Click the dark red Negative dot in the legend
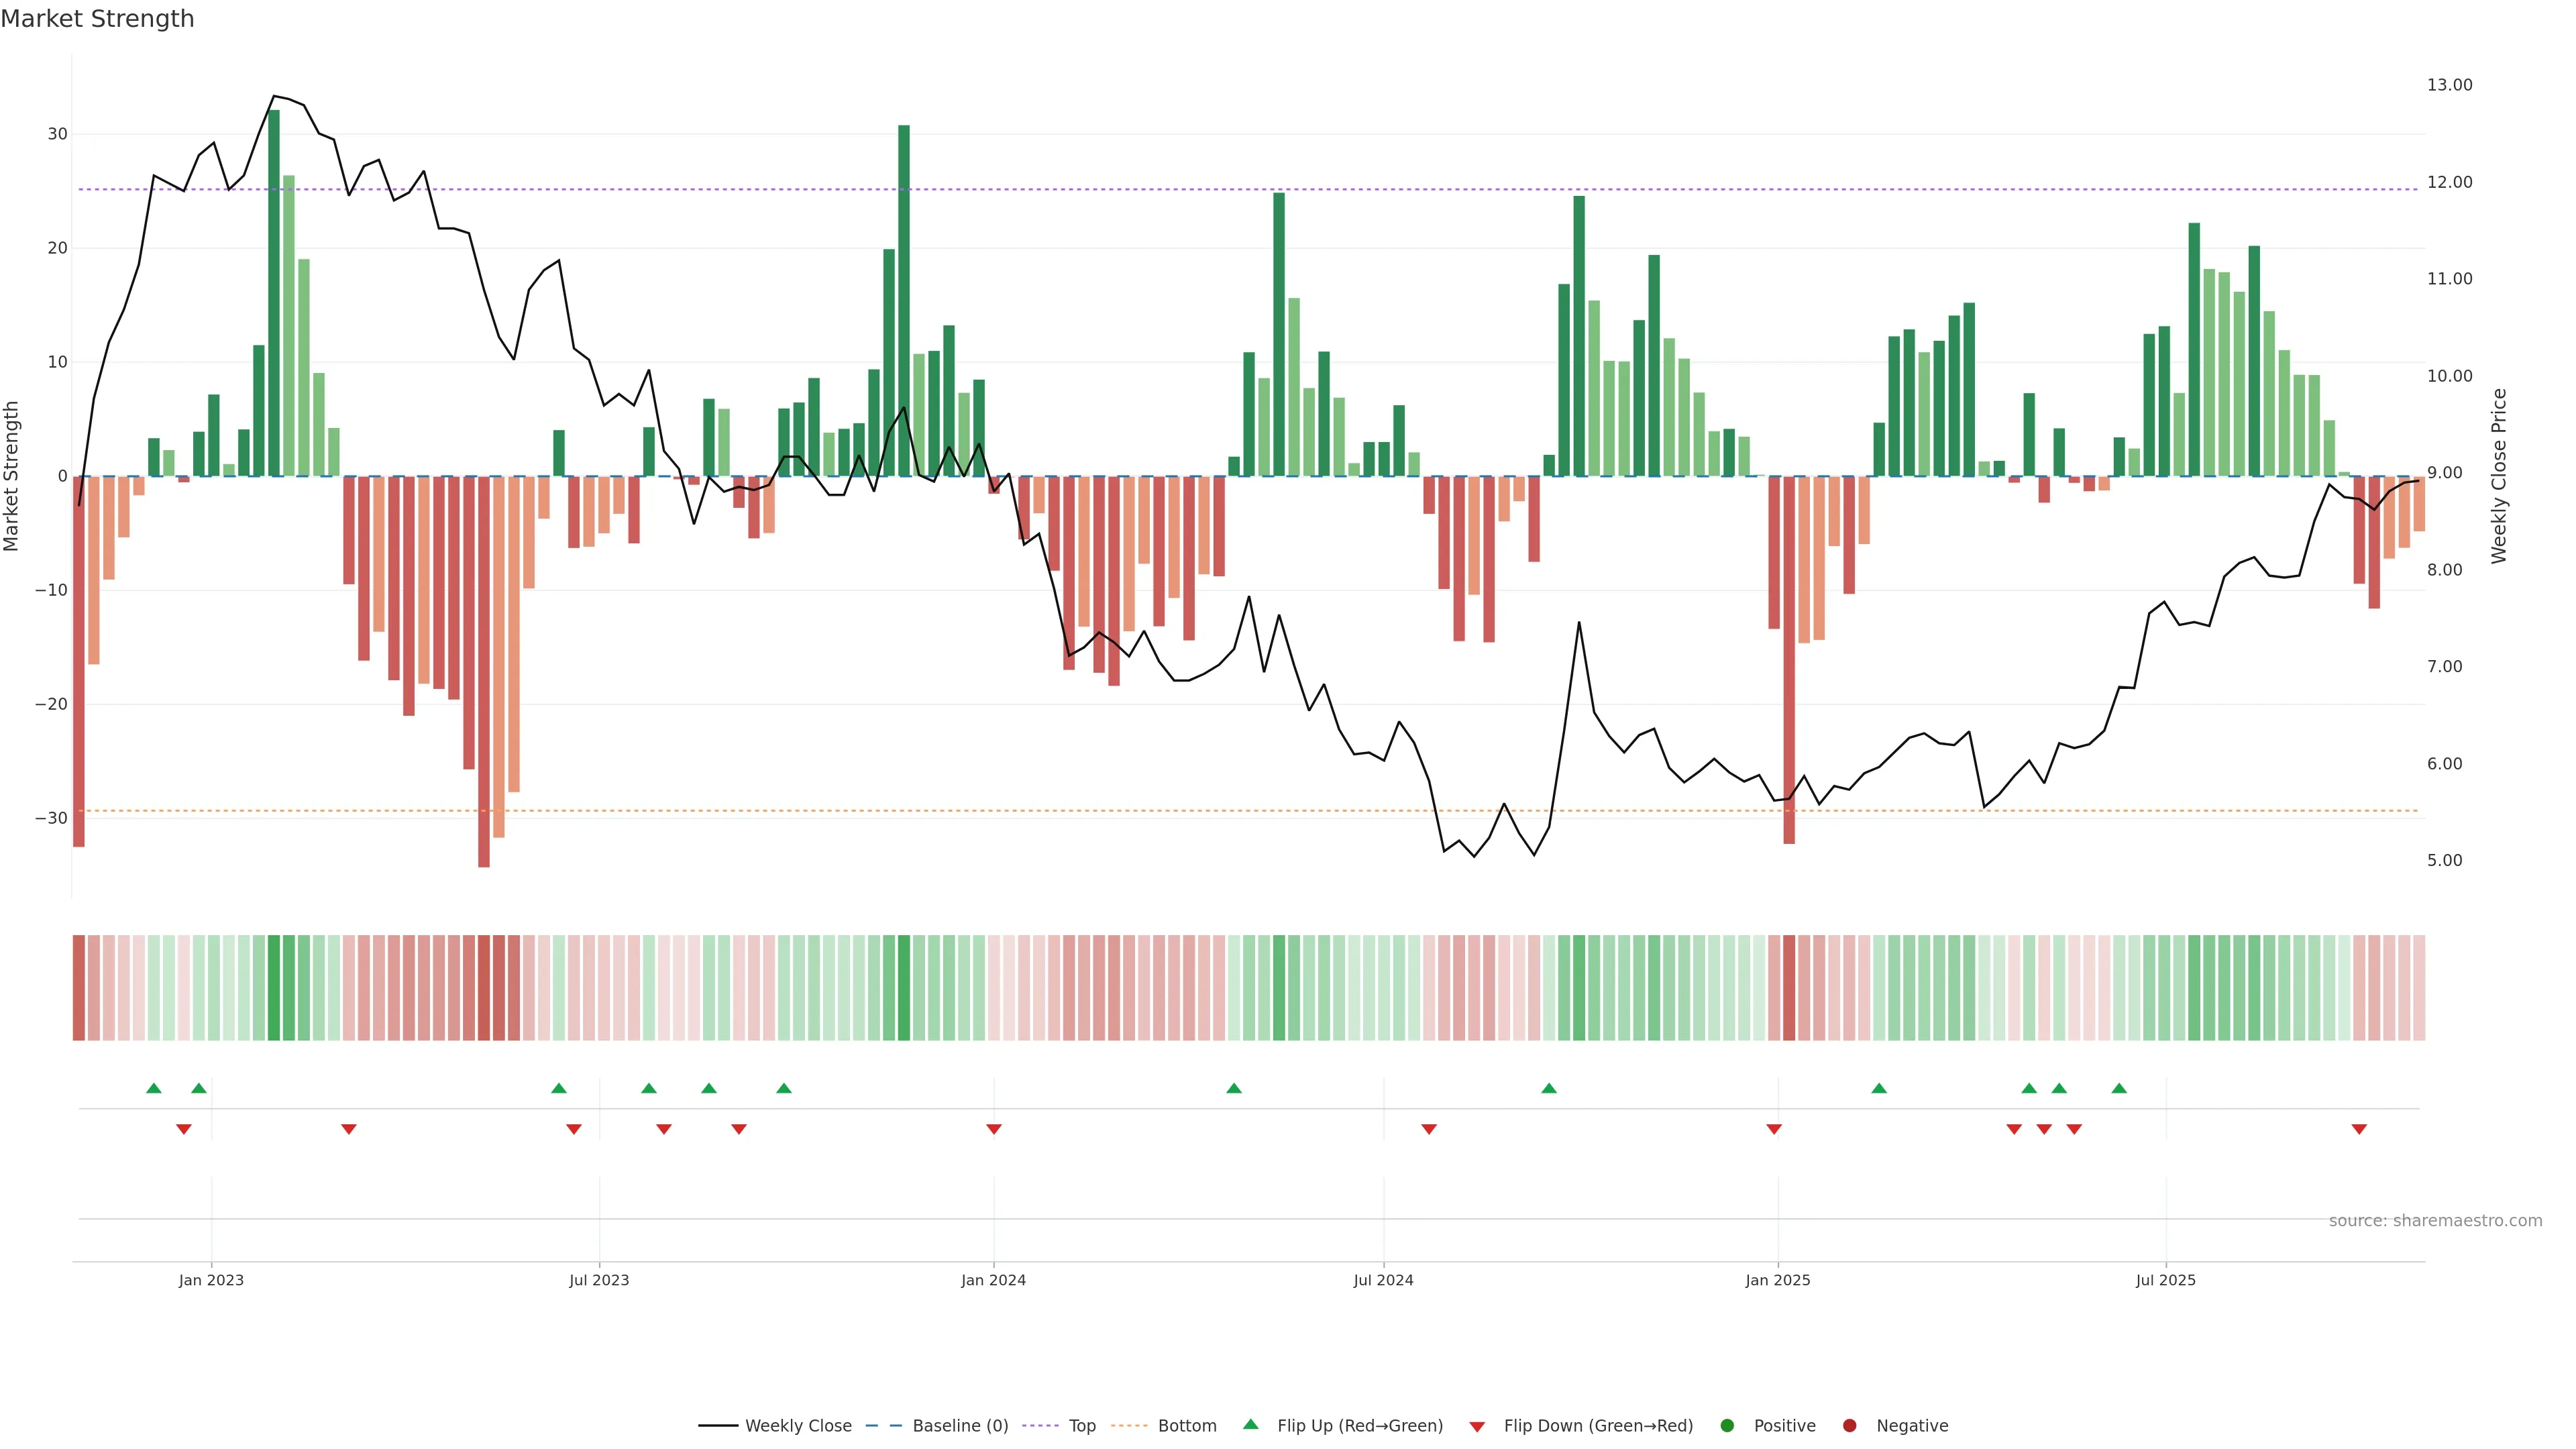Viewport: 2576px width, 1449px height. (1849, 1426)
